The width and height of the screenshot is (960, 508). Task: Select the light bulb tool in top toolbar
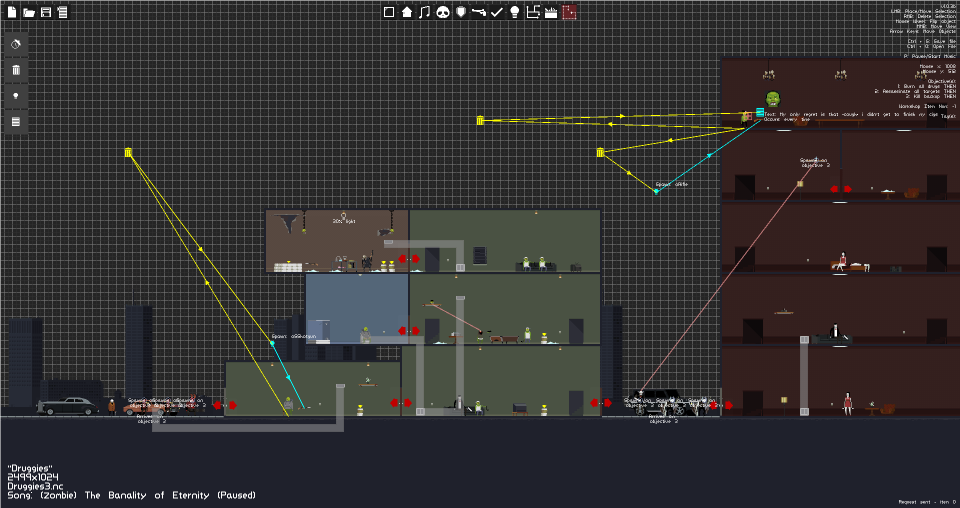515,12
